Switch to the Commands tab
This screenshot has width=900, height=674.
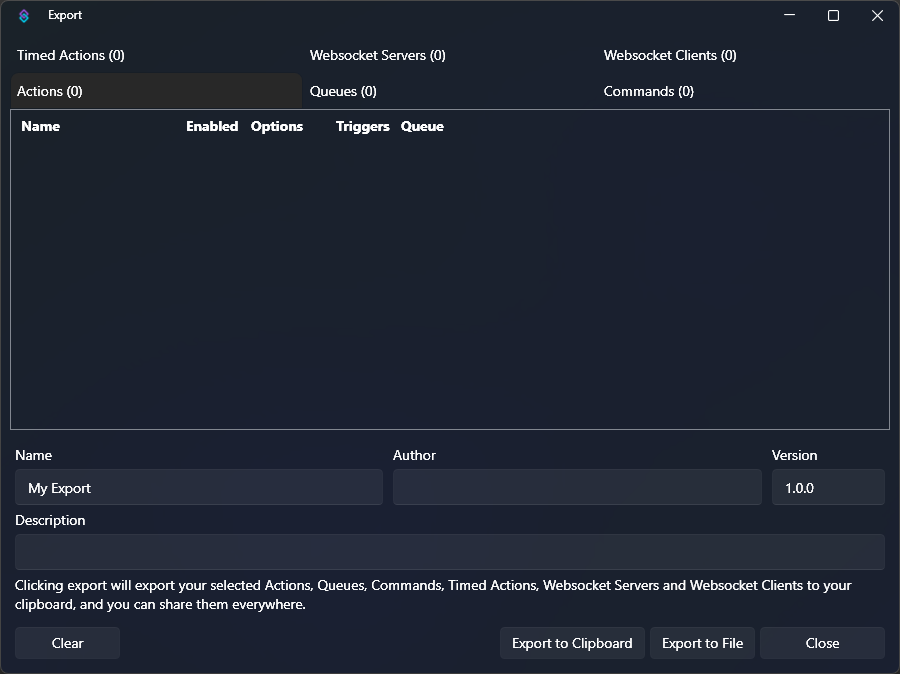tap(648, 91)
